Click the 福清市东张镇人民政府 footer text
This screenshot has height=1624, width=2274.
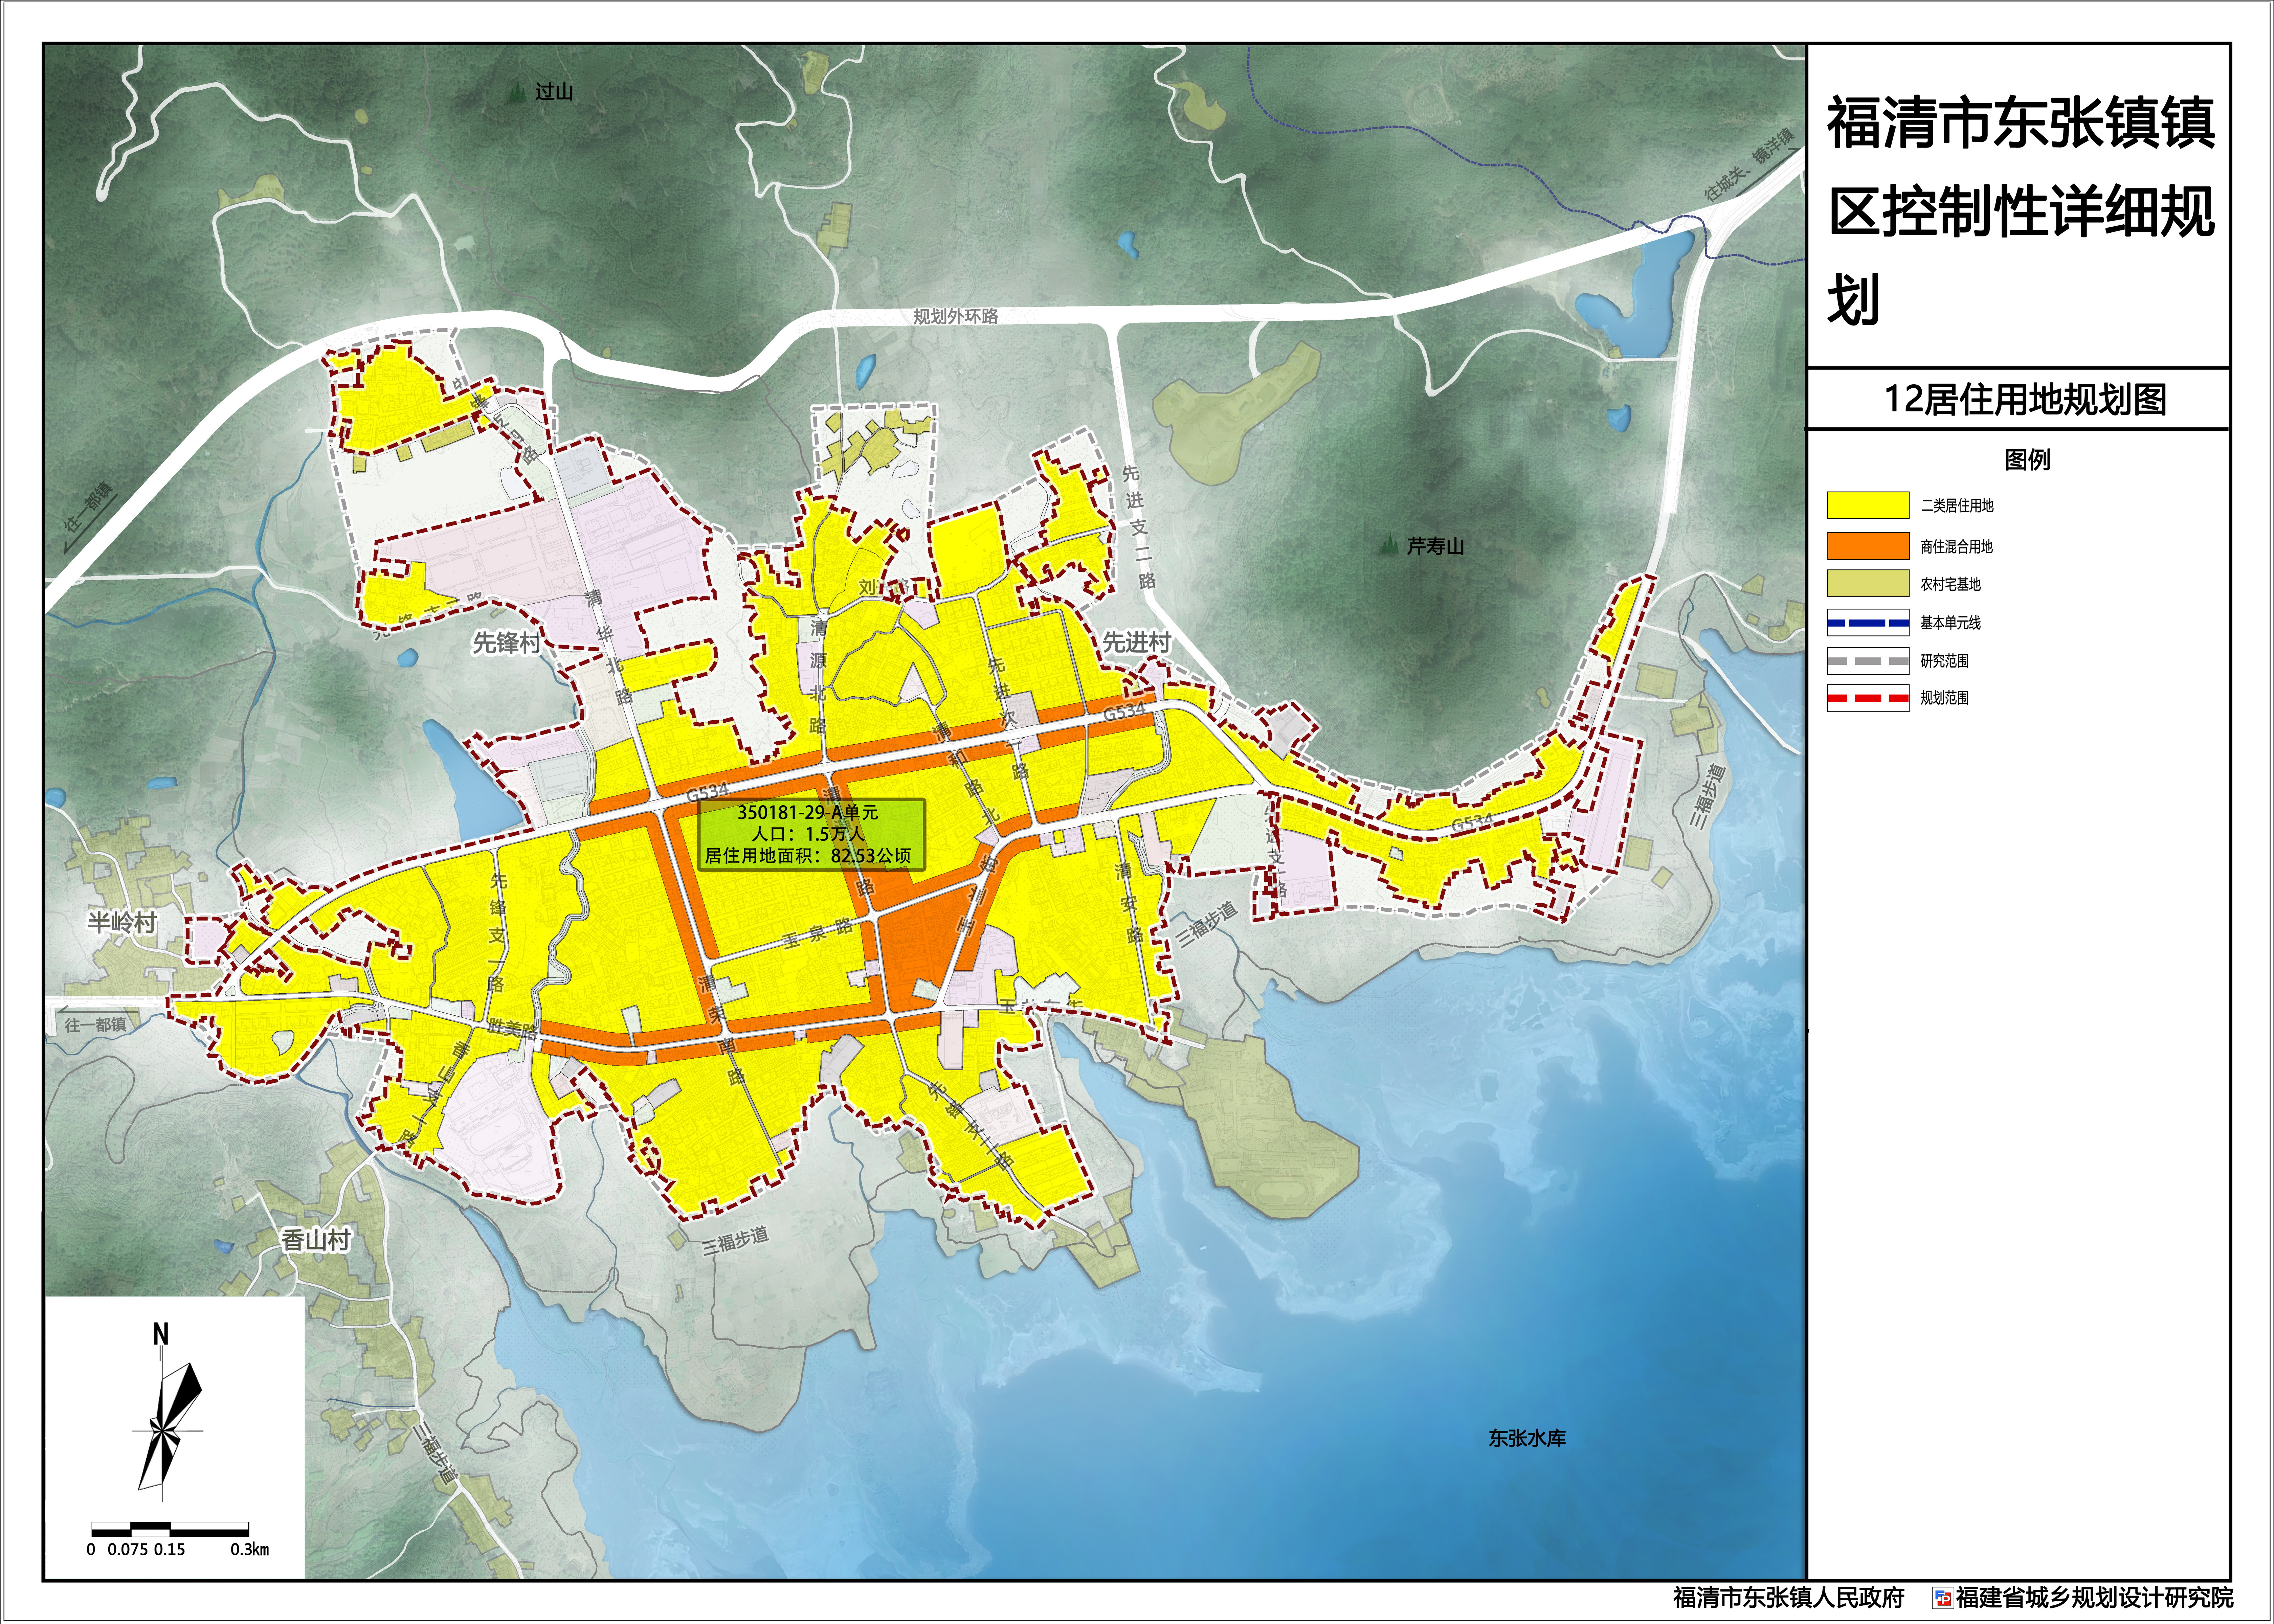1789,1598
